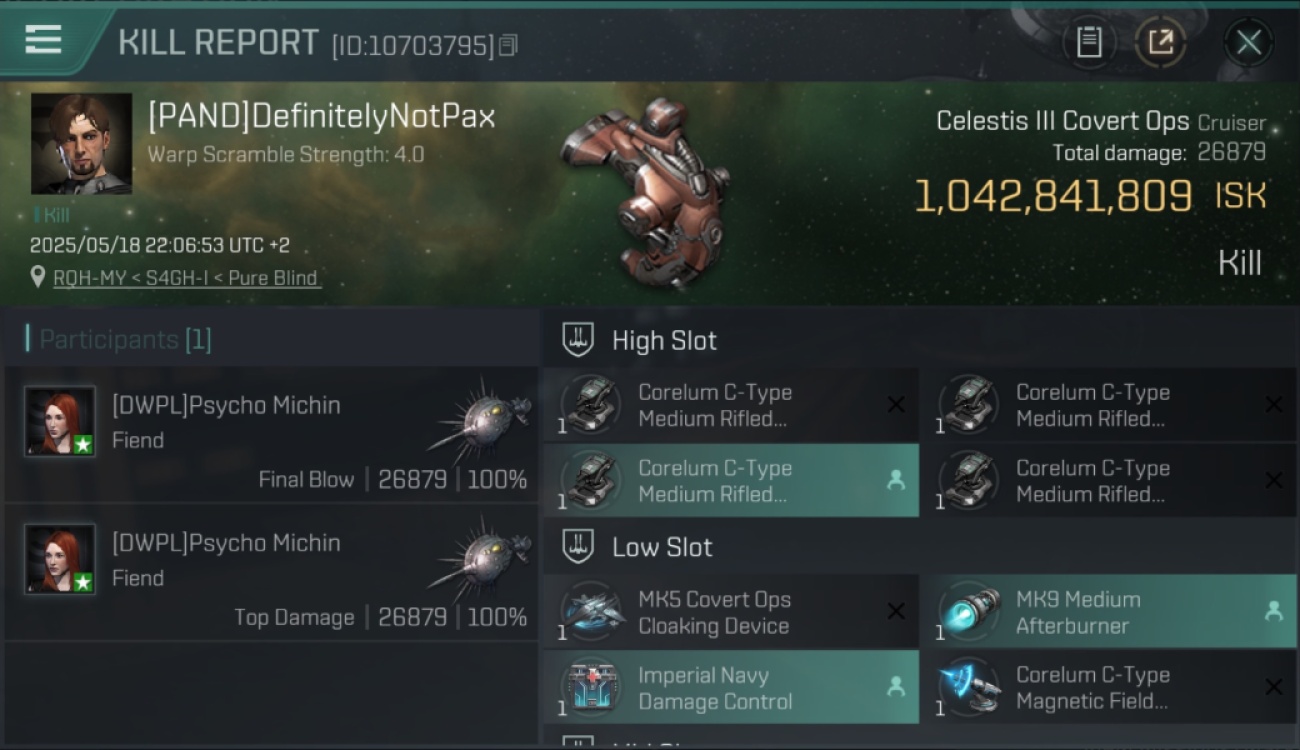Viewport: 1300px width, 750px height.
Task: Select the highlighted Corelum C-Type Medium Rifled module
Action: 731,481
